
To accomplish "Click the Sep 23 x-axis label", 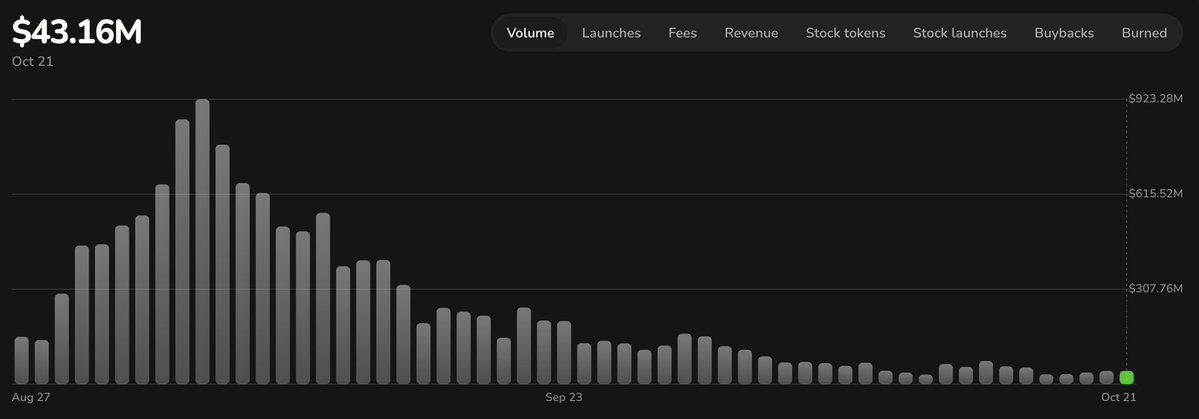I will point(564,398).
